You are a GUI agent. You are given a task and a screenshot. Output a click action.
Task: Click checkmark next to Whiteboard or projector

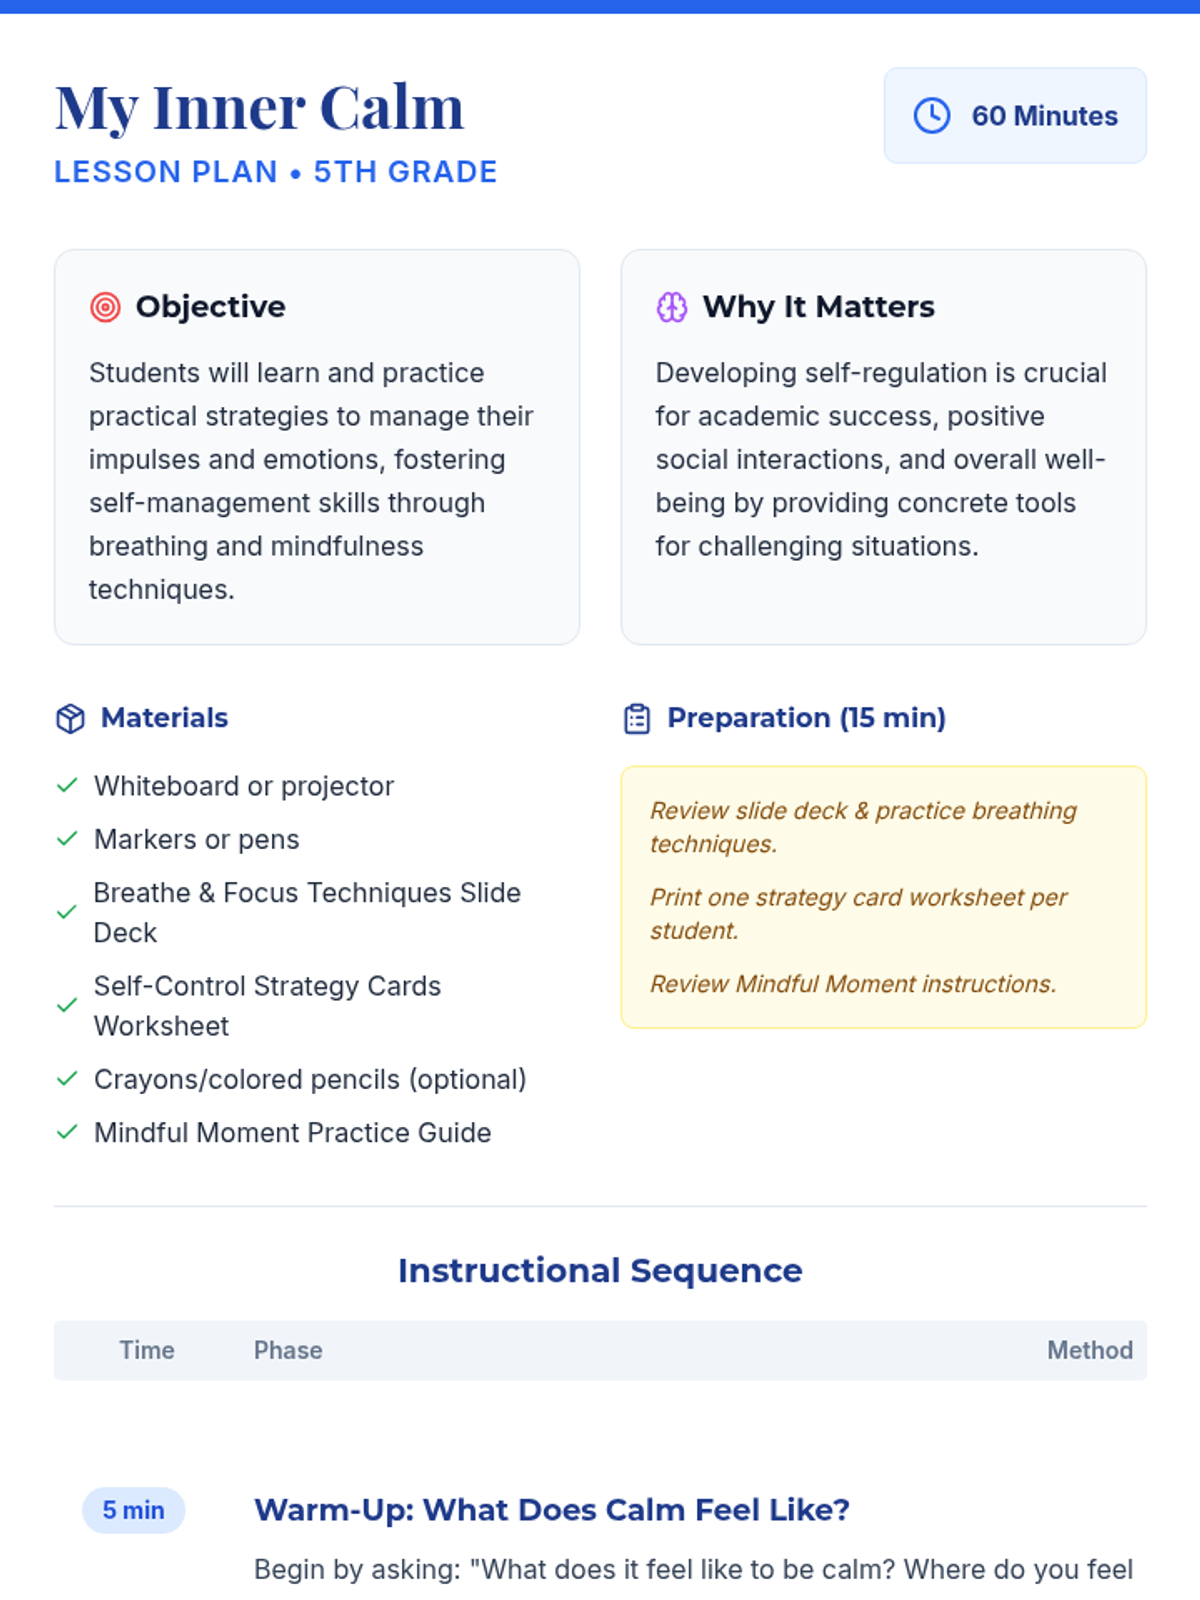coord(67,786)
